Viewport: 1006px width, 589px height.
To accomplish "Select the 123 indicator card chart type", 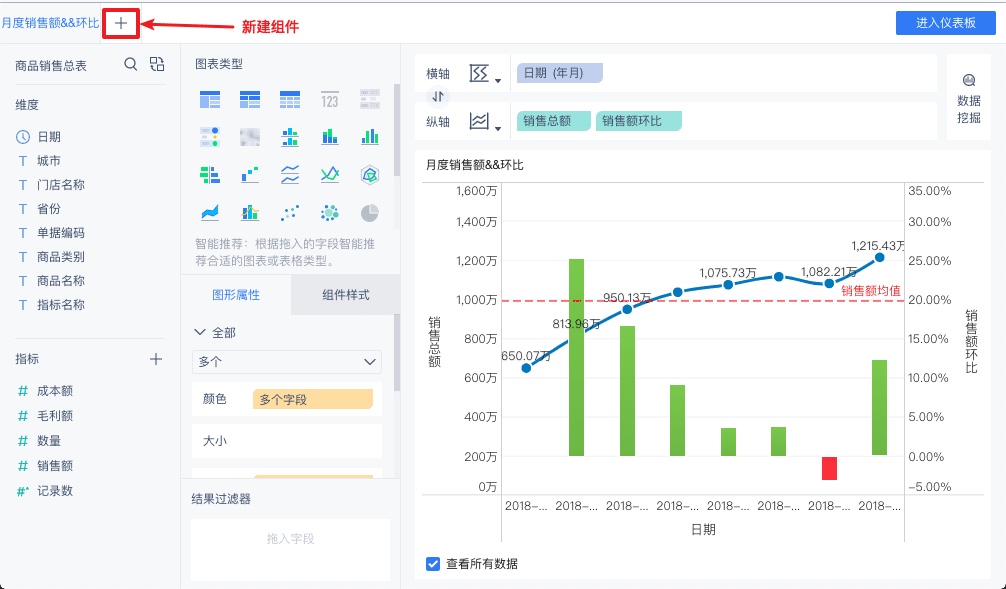I will pos(330,99).
